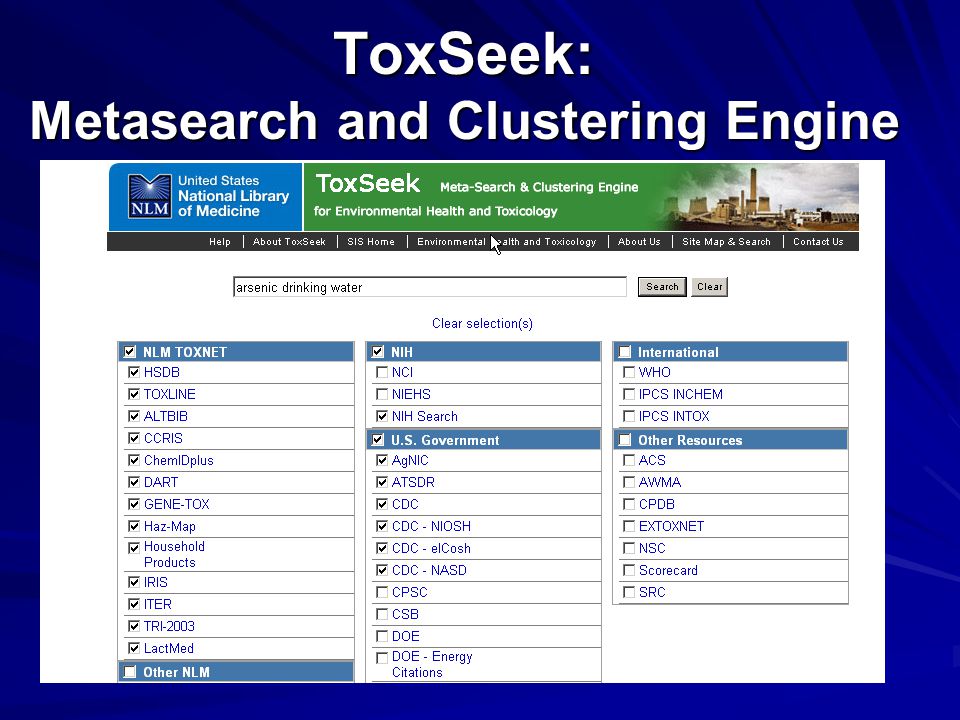This screenshot has width=960, height=720.
Task: Check the EXTOXNET checkbox
Action: pyautogui.click(x=629, y=527)
